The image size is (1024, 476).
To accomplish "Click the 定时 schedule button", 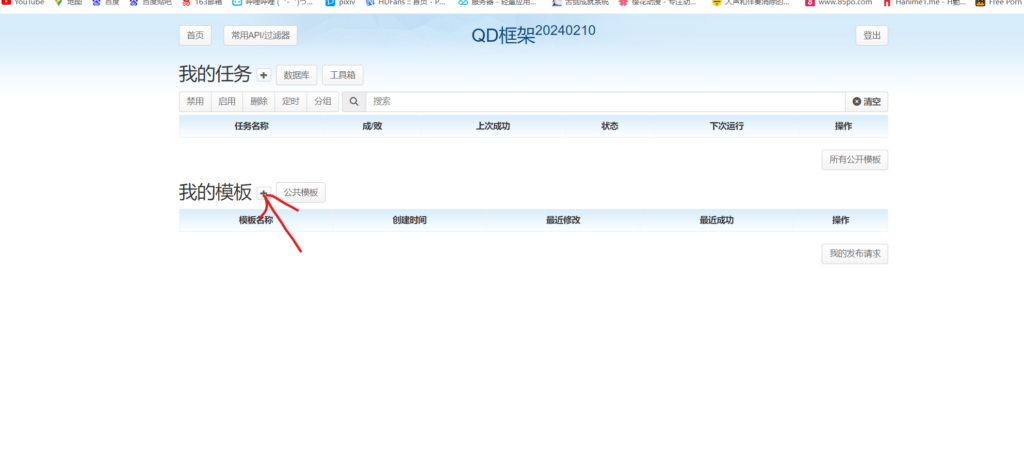I will pyautogui.click(x=291, y=102).
